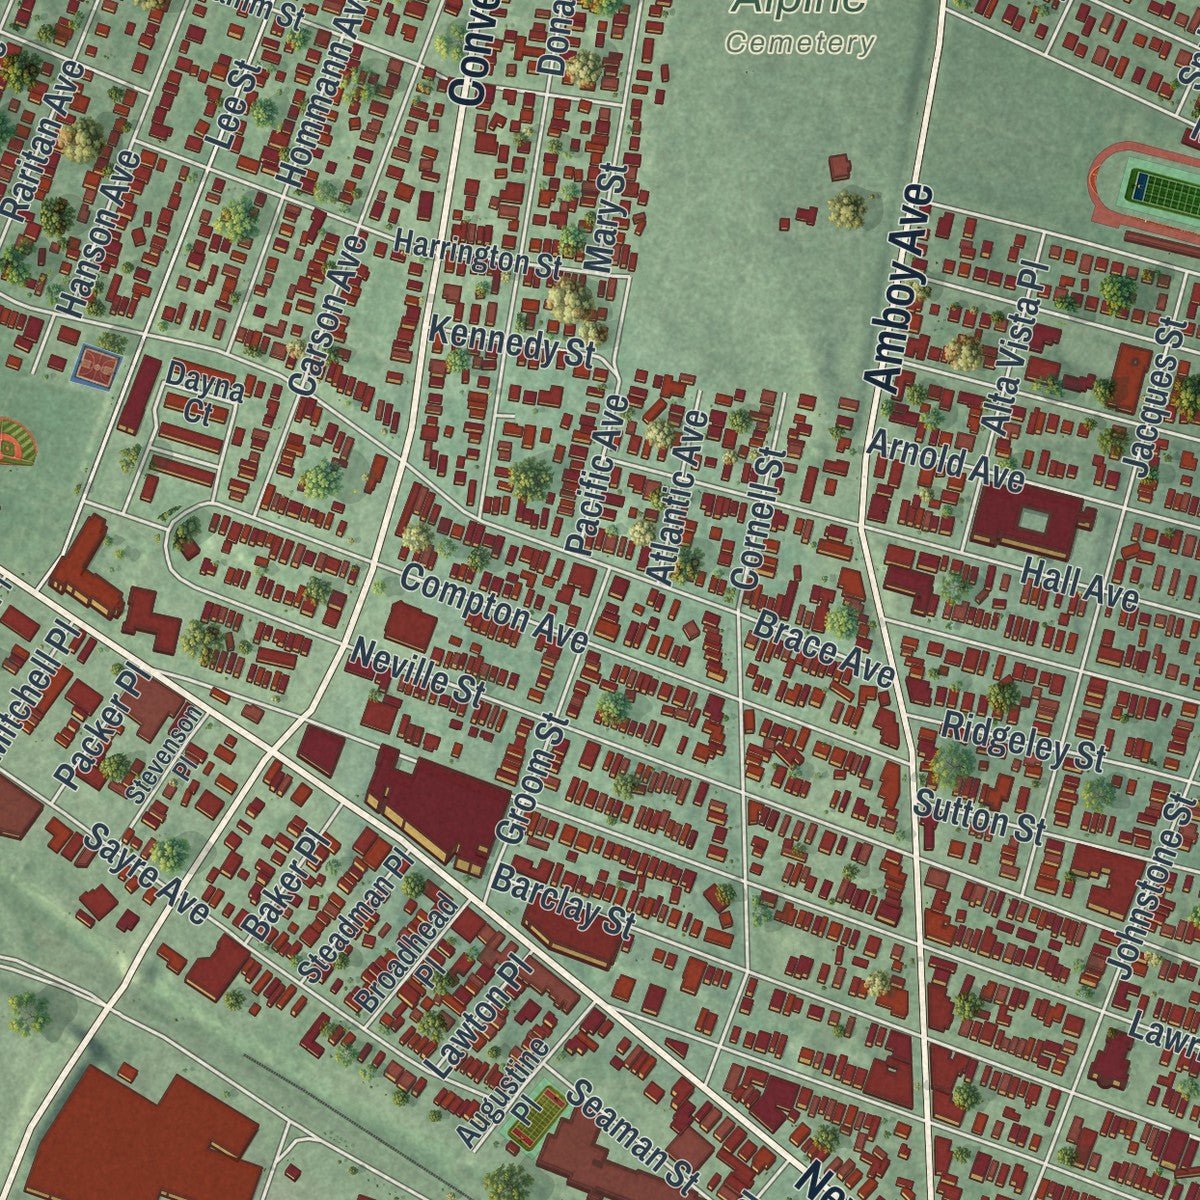The height and width of the screenshot is (1200, 1200).
Task: Click the Ridgeley St label
Action: [1023, 740]
